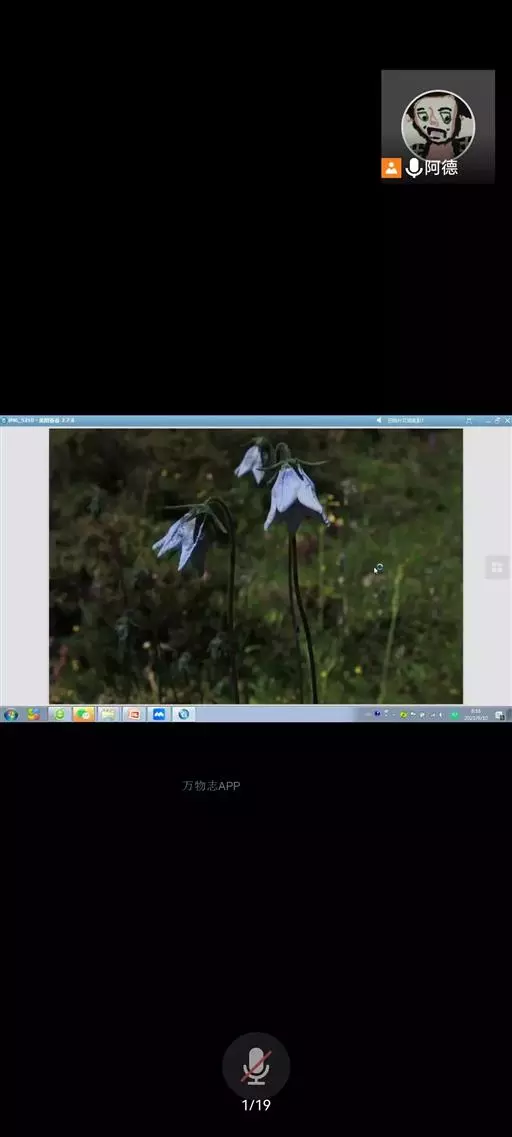Click 阿德's cartoon avatar picture

[x=438, y=125]
